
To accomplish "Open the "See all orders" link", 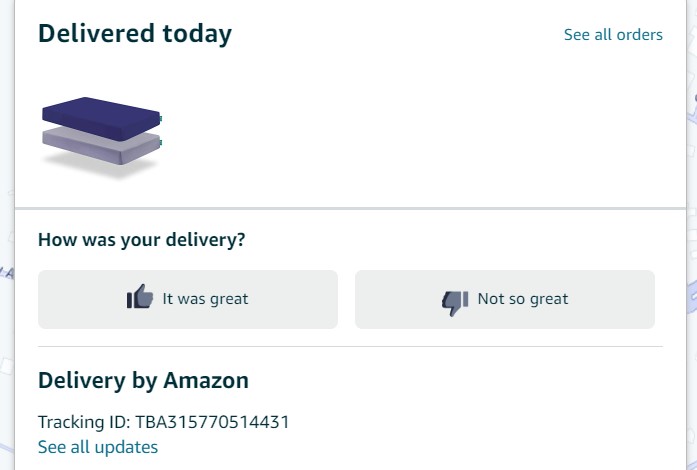I will click(x=613, y=35).
